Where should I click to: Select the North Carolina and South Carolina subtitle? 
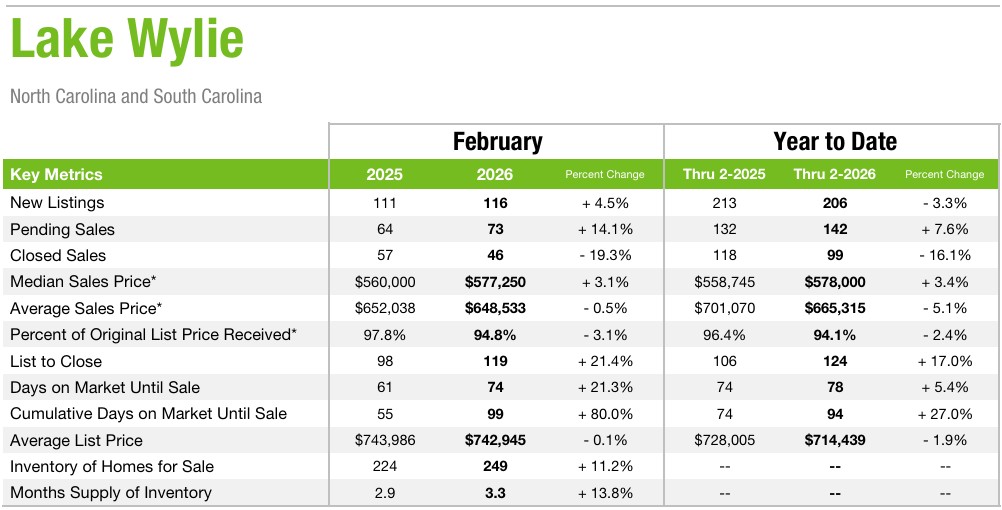(136, 97)
